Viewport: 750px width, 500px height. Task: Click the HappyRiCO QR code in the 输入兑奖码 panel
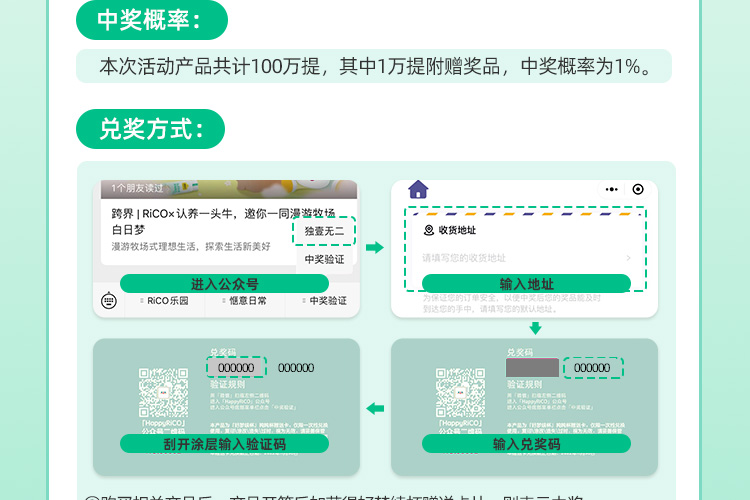(460, 392)
